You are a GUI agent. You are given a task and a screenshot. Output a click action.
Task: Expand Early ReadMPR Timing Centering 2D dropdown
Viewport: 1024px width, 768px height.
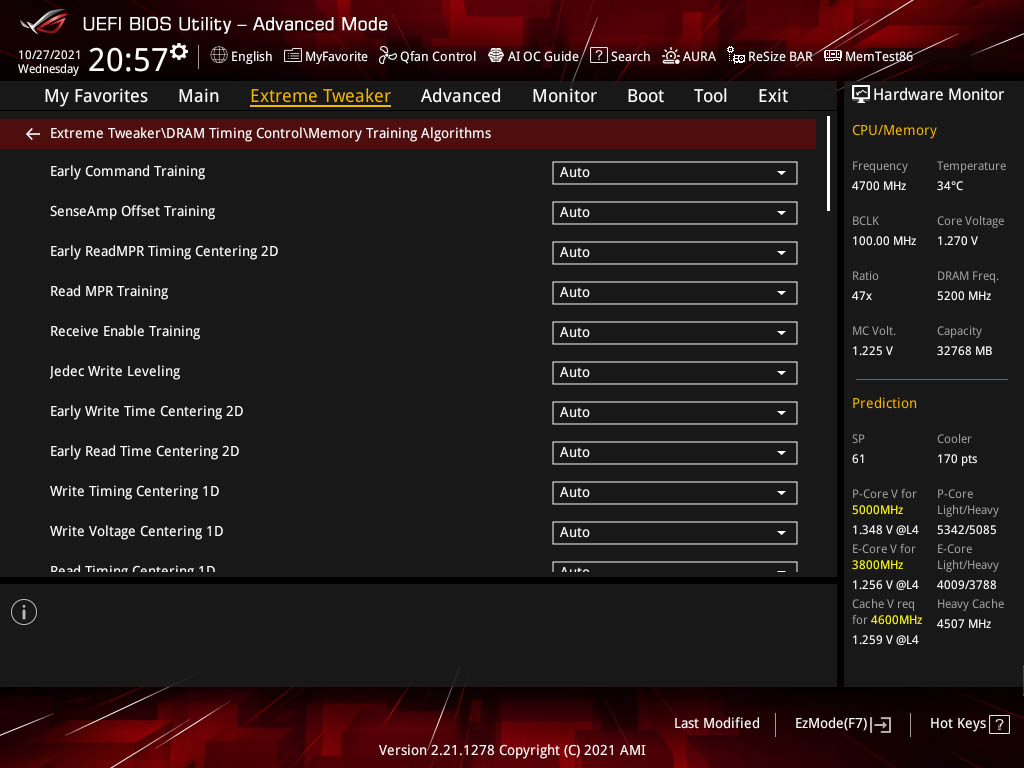pyautogui.click(x=675, y=253)
